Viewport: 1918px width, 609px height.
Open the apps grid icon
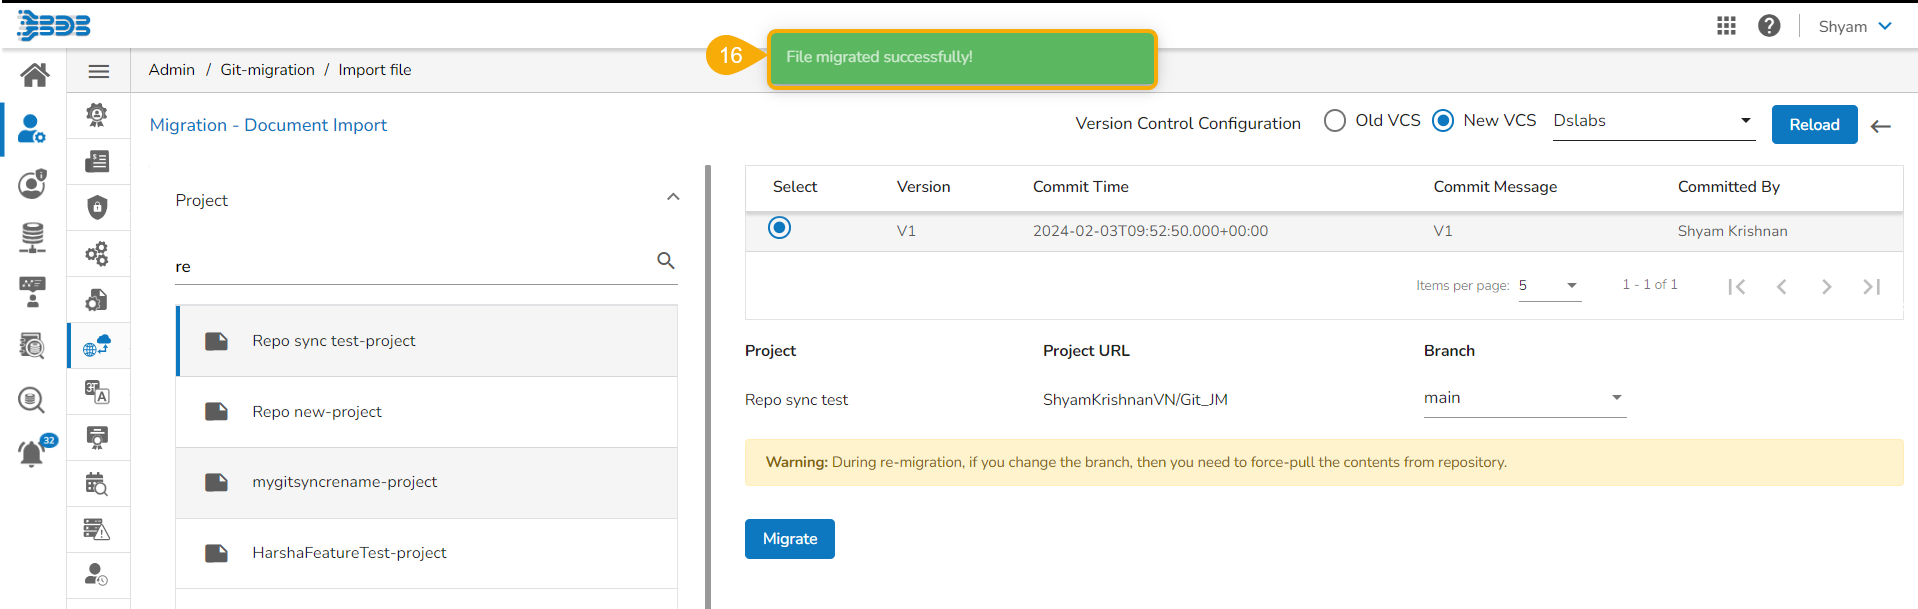tap(1726, 26)
